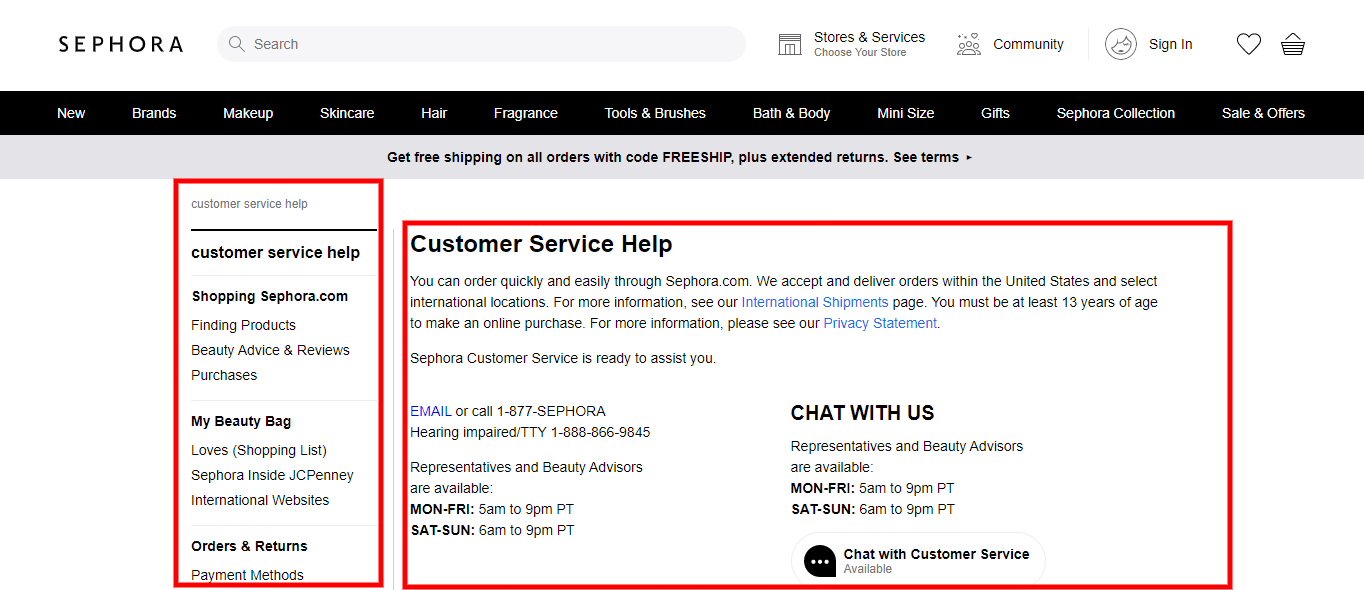This screenshot has height=590, width=1364.
Task: Click the Privacy Statement link
Action: [880, 323]
